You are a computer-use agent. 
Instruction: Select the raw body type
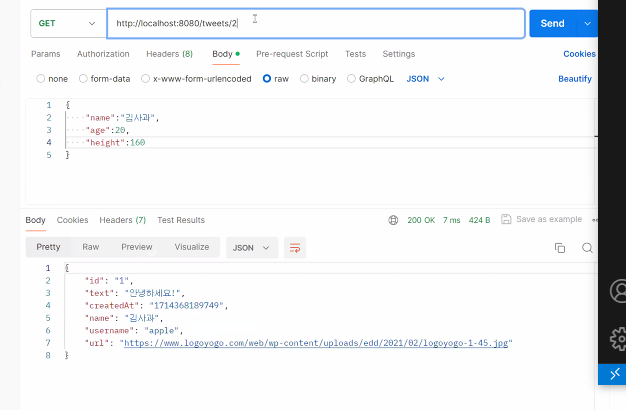(x=267, y=79)
